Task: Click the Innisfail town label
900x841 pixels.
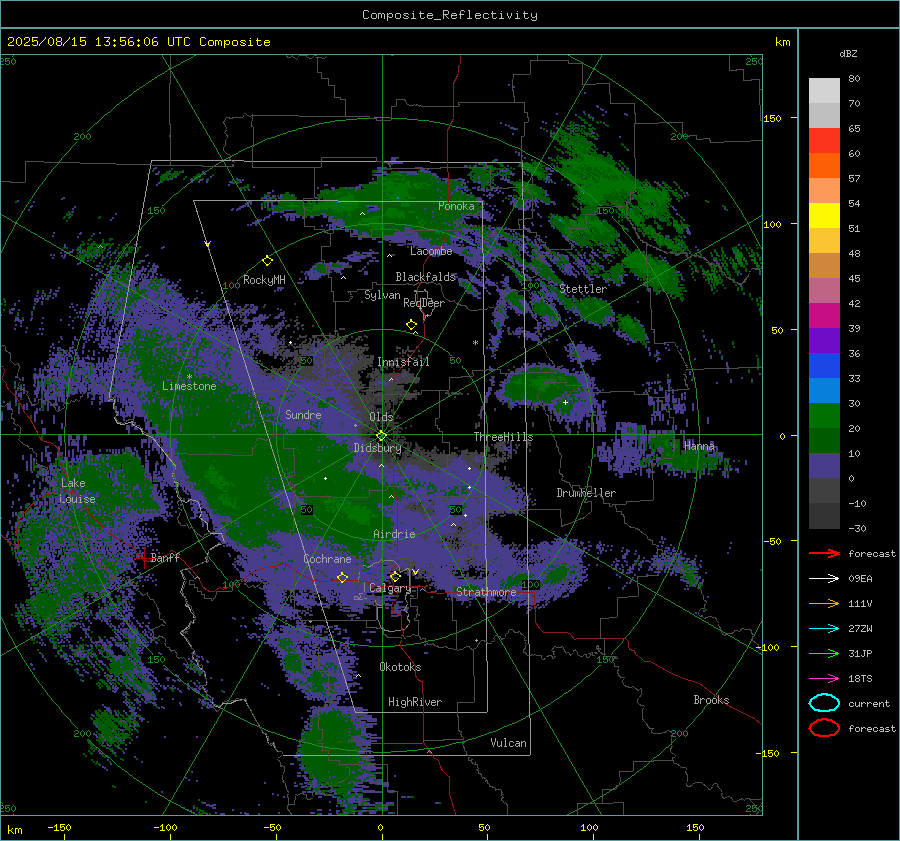Action: pos(403,362)
